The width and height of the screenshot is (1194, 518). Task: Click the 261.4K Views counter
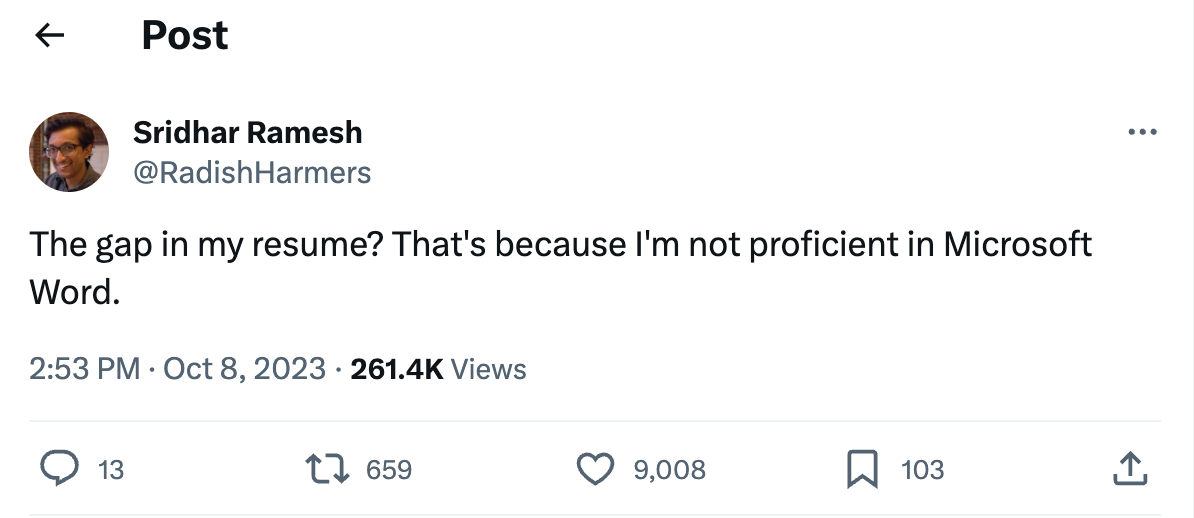coord(439,369)
